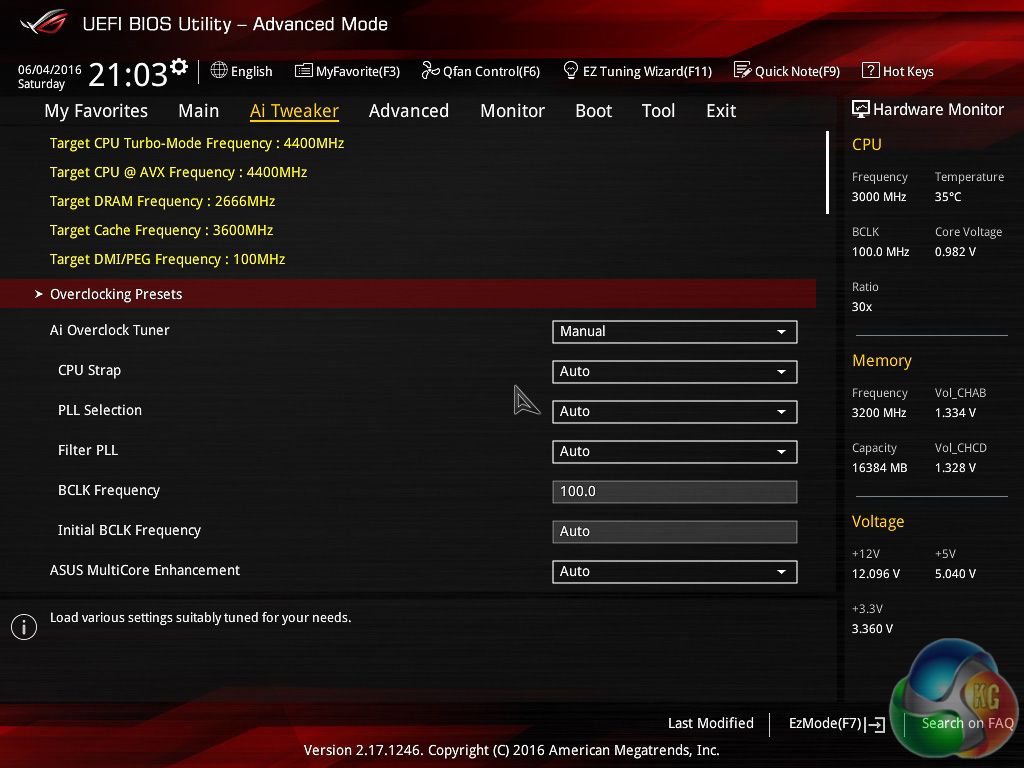
Task: Click the Hardware Monitor display icon
Action: point(861,109)
